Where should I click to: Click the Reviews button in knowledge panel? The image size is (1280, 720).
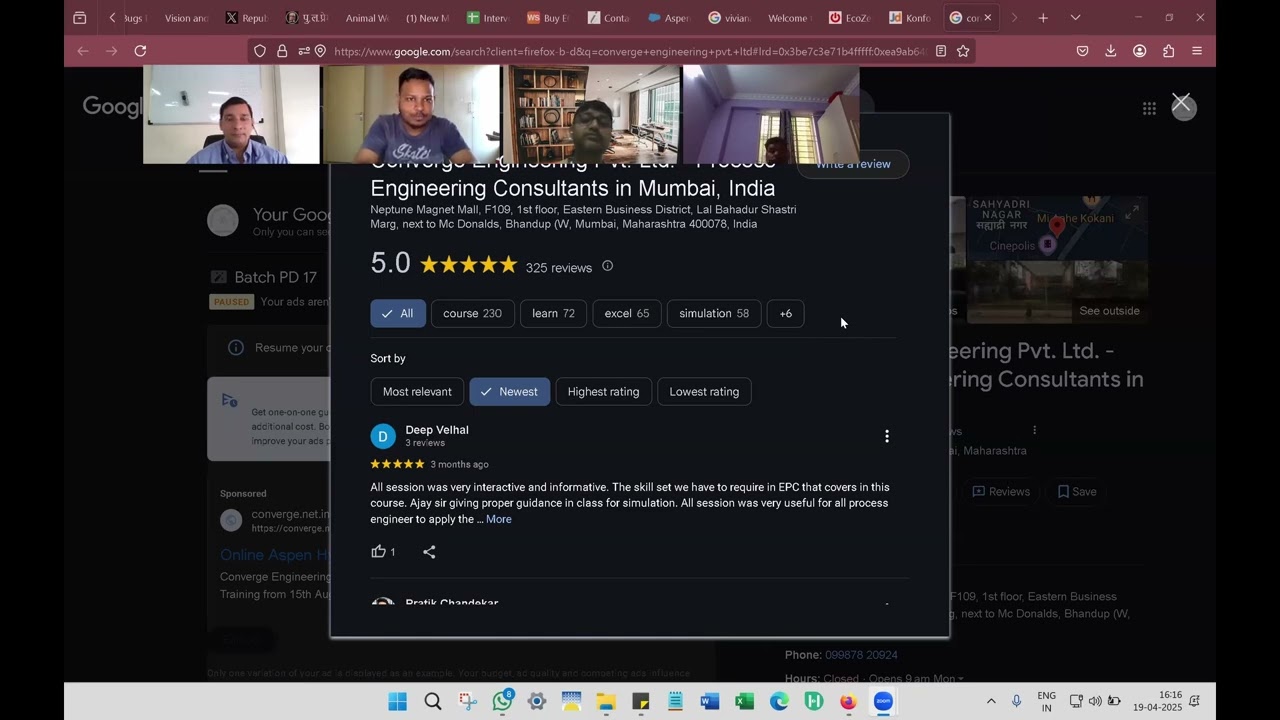[x=1001, y=492]
